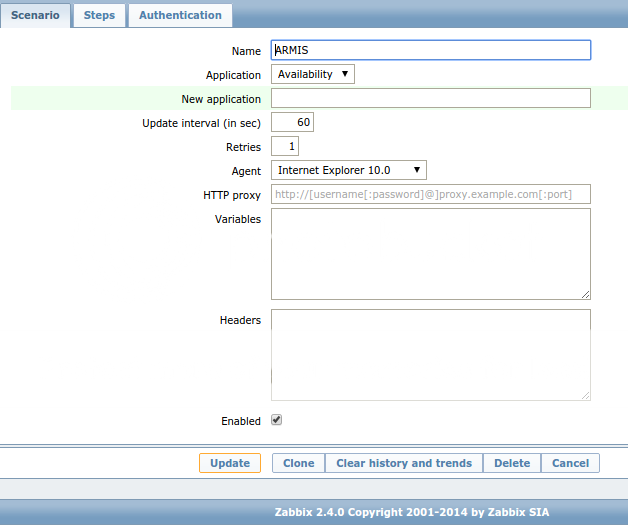Click Clear history and trends button
628x525 pixels.
coord(404,463)
